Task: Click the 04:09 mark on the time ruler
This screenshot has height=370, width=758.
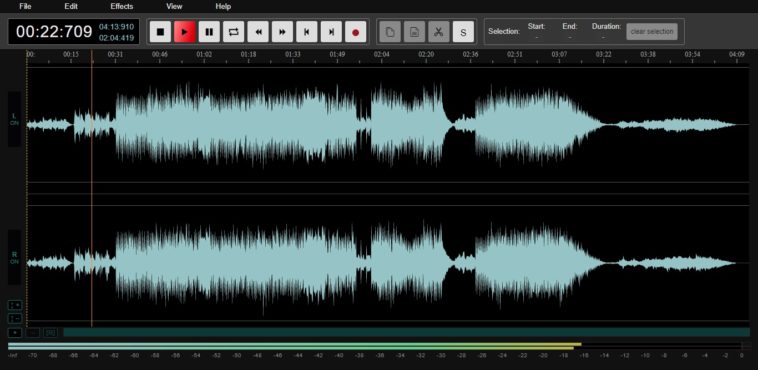Action: tap(737, 55)
